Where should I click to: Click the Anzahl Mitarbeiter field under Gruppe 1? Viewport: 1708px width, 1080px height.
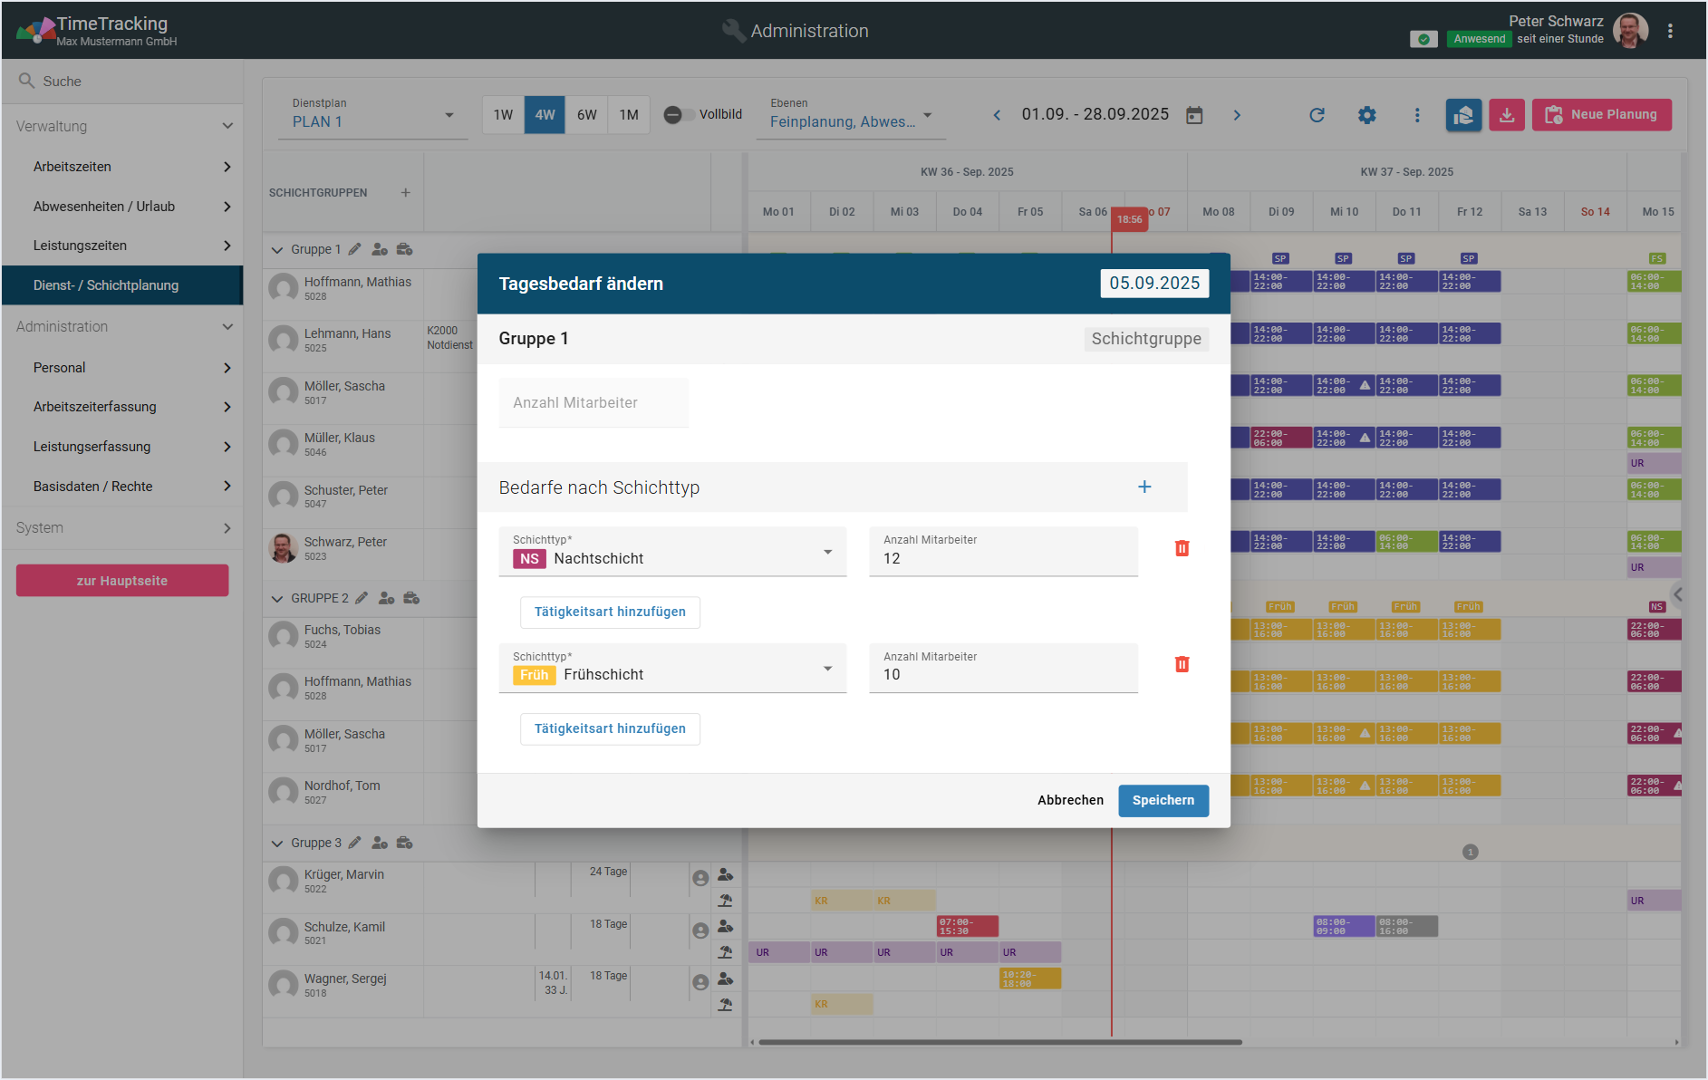tap(593, 403)
